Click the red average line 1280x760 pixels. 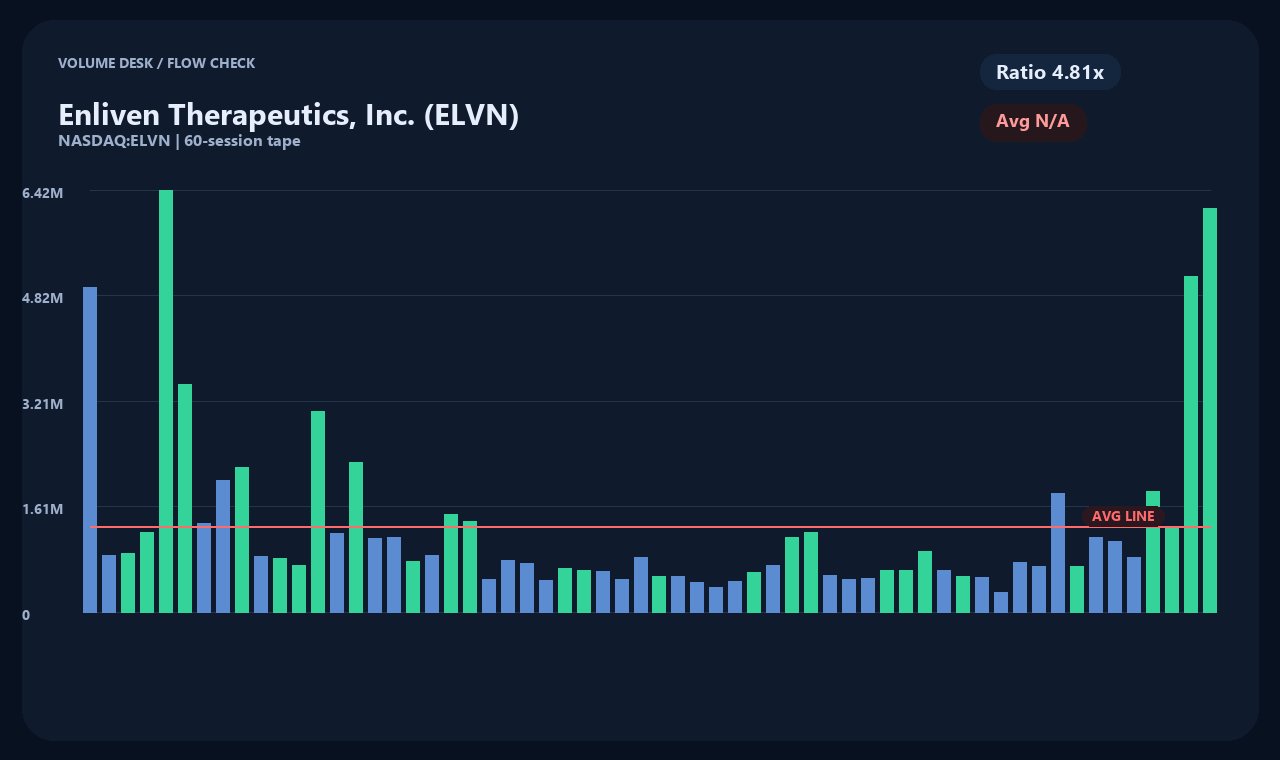[650, 526]
